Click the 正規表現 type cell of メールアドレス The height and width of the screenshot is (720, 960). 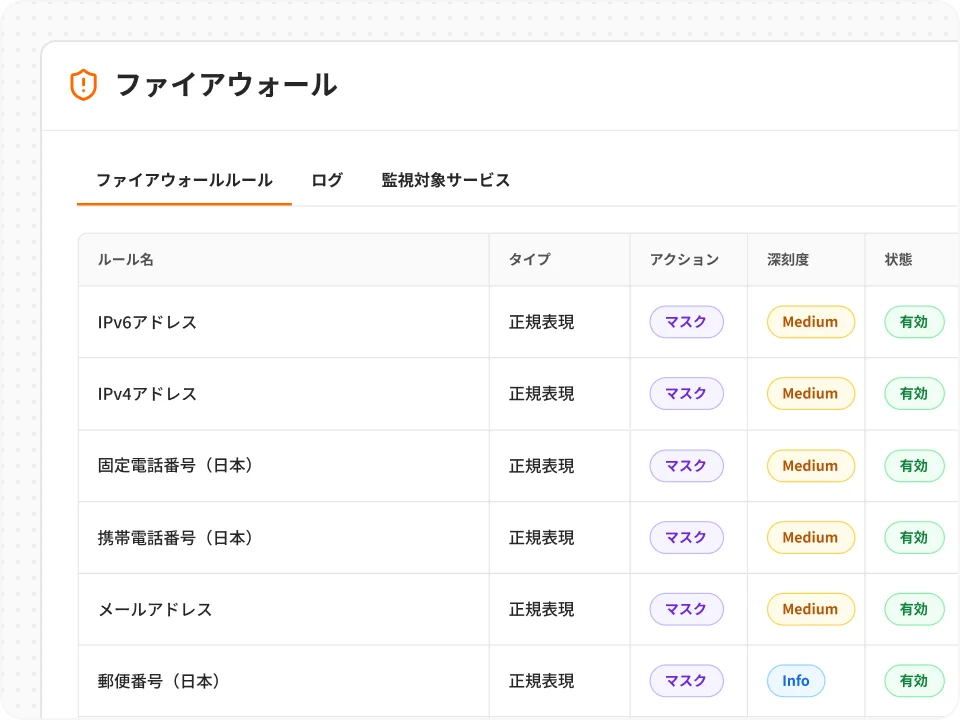coord(541,609)
